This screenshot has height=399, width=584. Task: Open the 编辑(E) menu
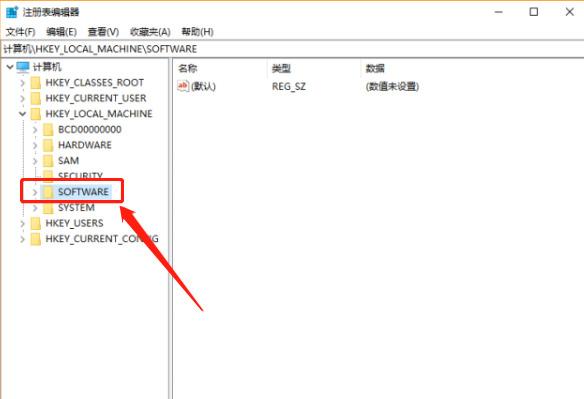pos(61,32)
